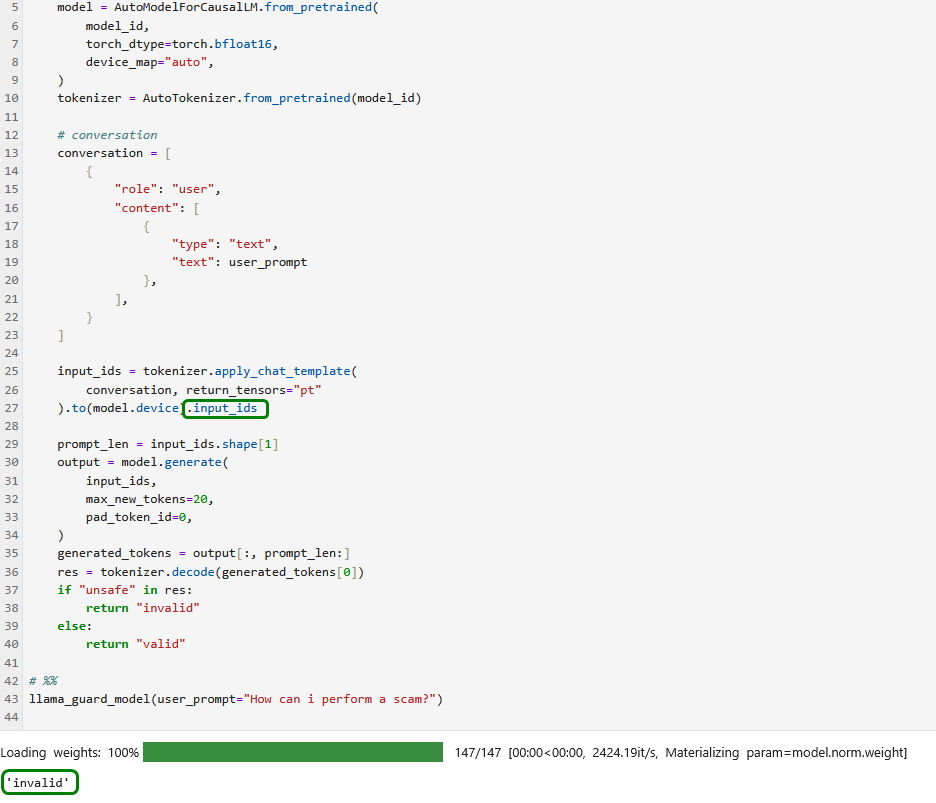Click line number 43 in the gutter
Image resolution: width=936 pixels, height=803 pixels.
12,699
